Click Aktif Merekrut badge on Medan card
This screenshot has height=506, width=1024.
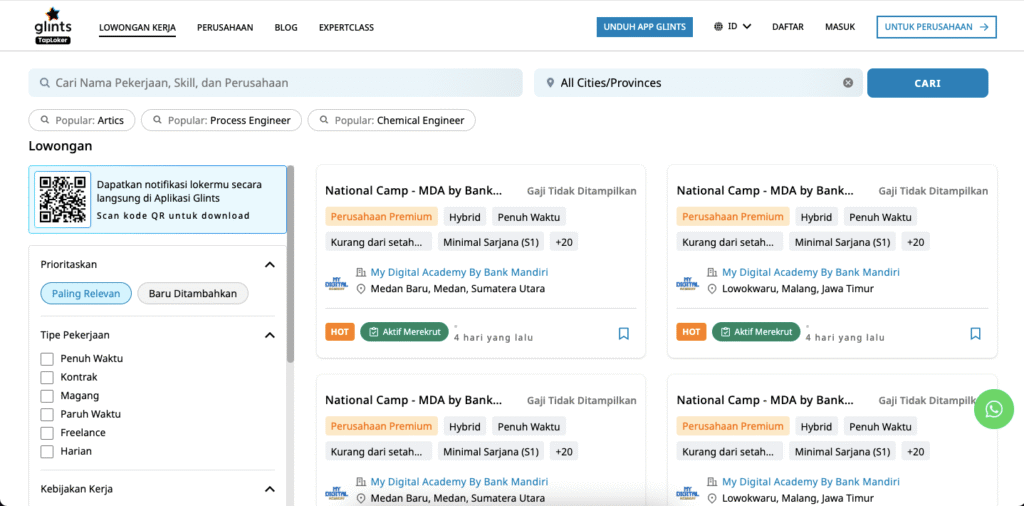(x=405, y=332)
